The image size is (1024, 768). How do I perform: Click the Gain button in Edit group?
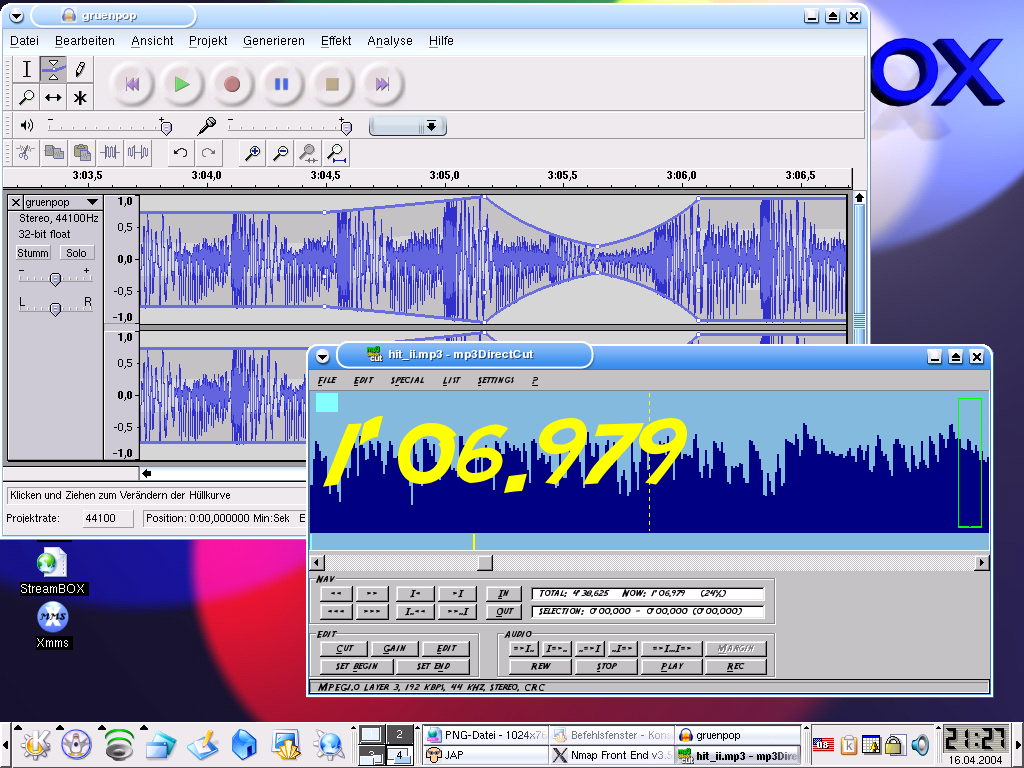click(395, 649)
